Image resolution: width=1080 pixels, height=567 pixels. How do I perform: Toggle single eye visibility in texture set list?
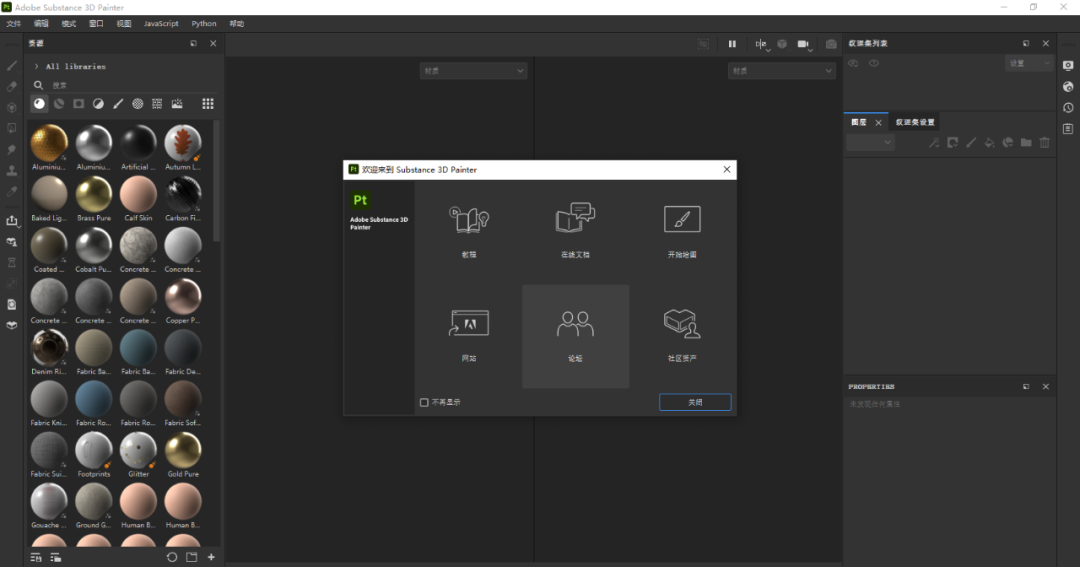point(874,64)
